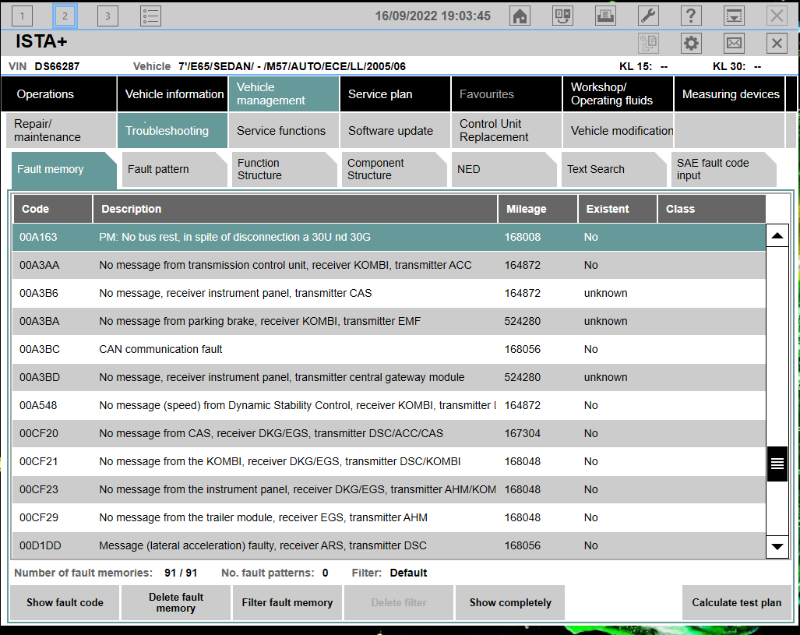Open the Operations main tab
The image size is (800, 635).
pos(59,94)
